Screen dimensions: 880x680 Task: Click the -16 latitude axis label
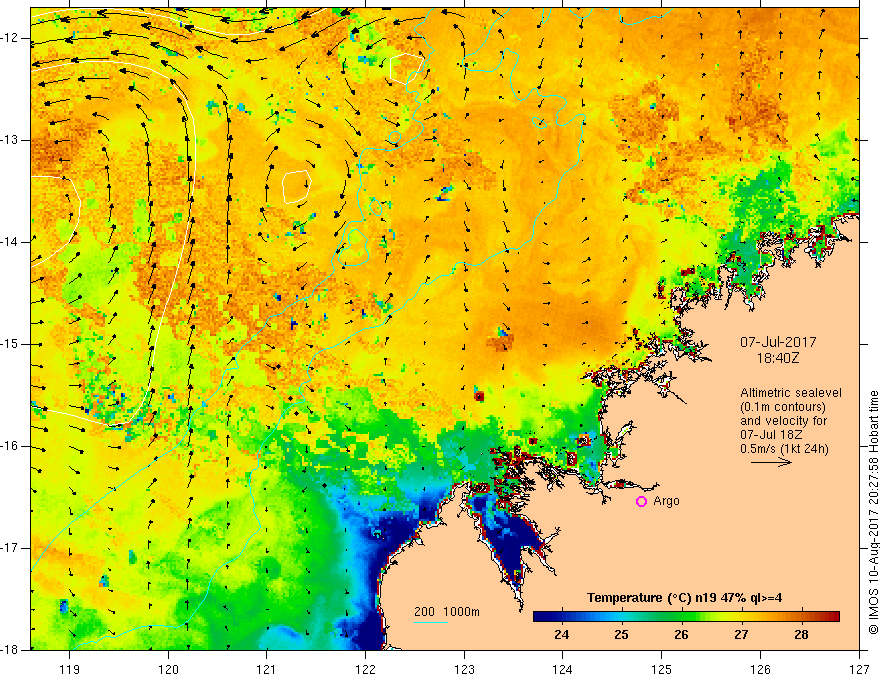pos(11,447)
